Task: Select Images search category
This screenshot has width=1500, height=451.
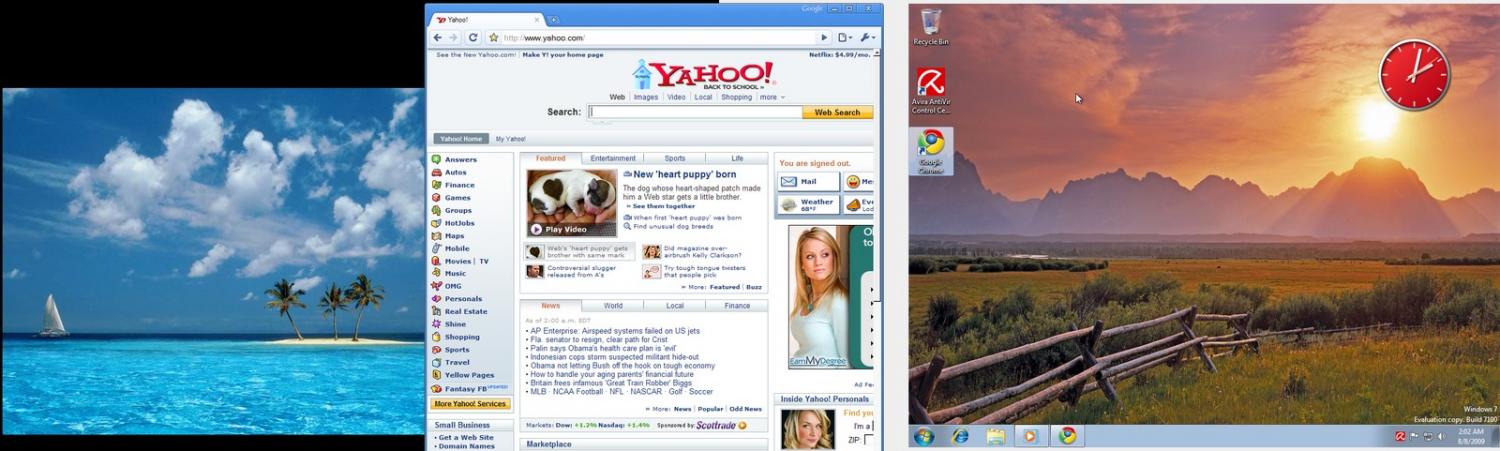Action: [645, 97]
